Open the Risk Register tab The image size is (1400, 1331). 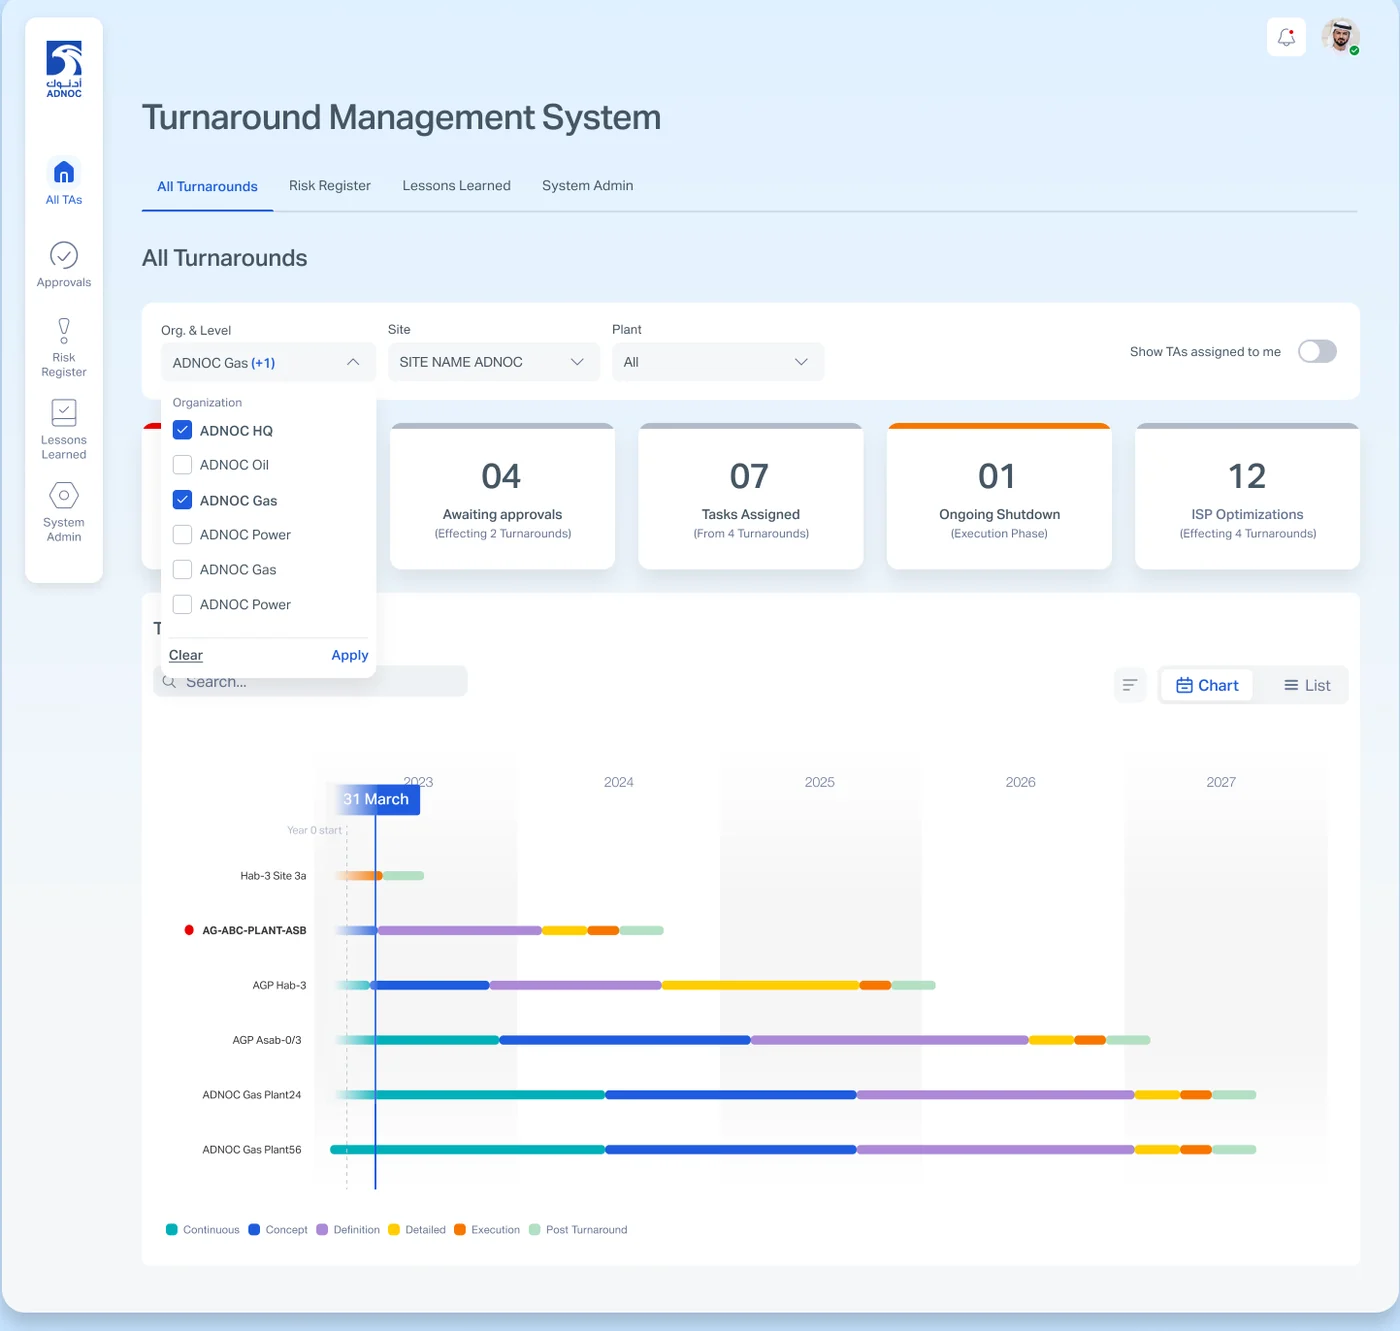point(330,186)
